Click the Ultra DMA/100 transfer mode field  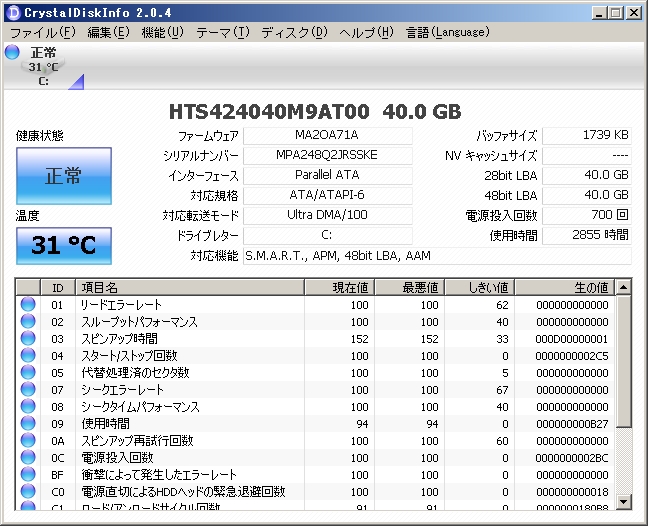coord(328,216)
